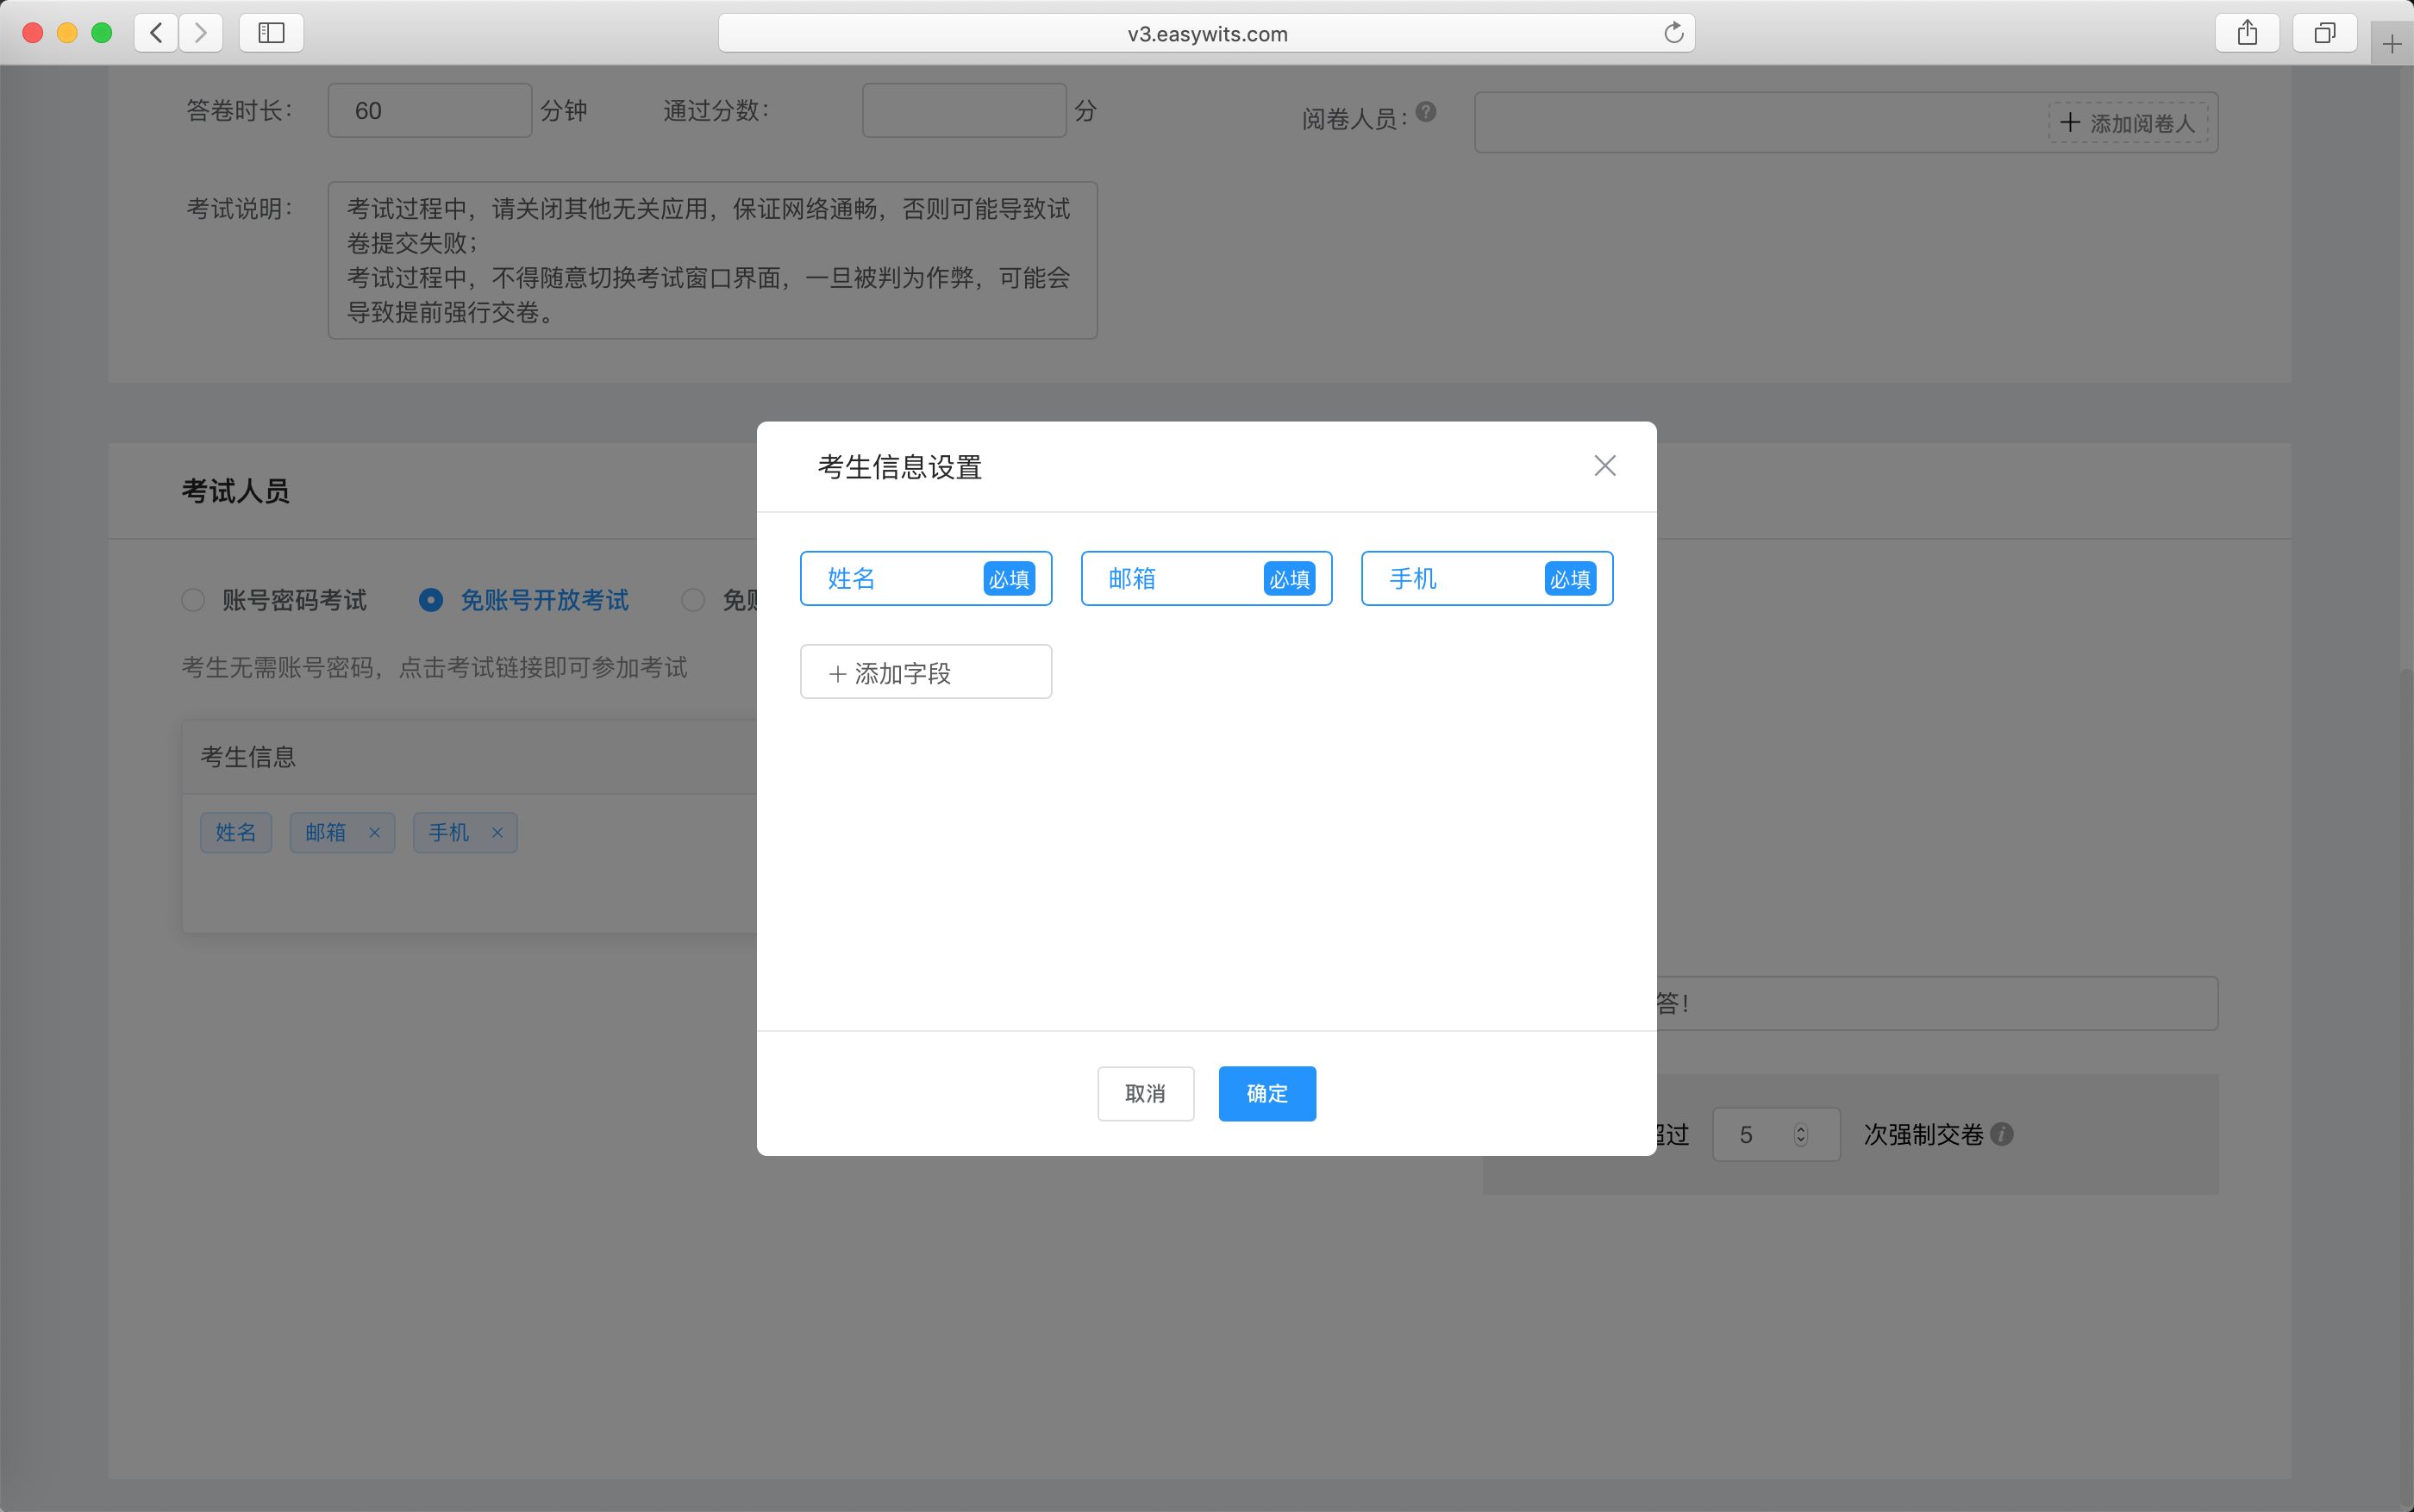This screenshot has height=1512, width=2414.
Task: Reload the page
Action: click(x=1673, y=33)
